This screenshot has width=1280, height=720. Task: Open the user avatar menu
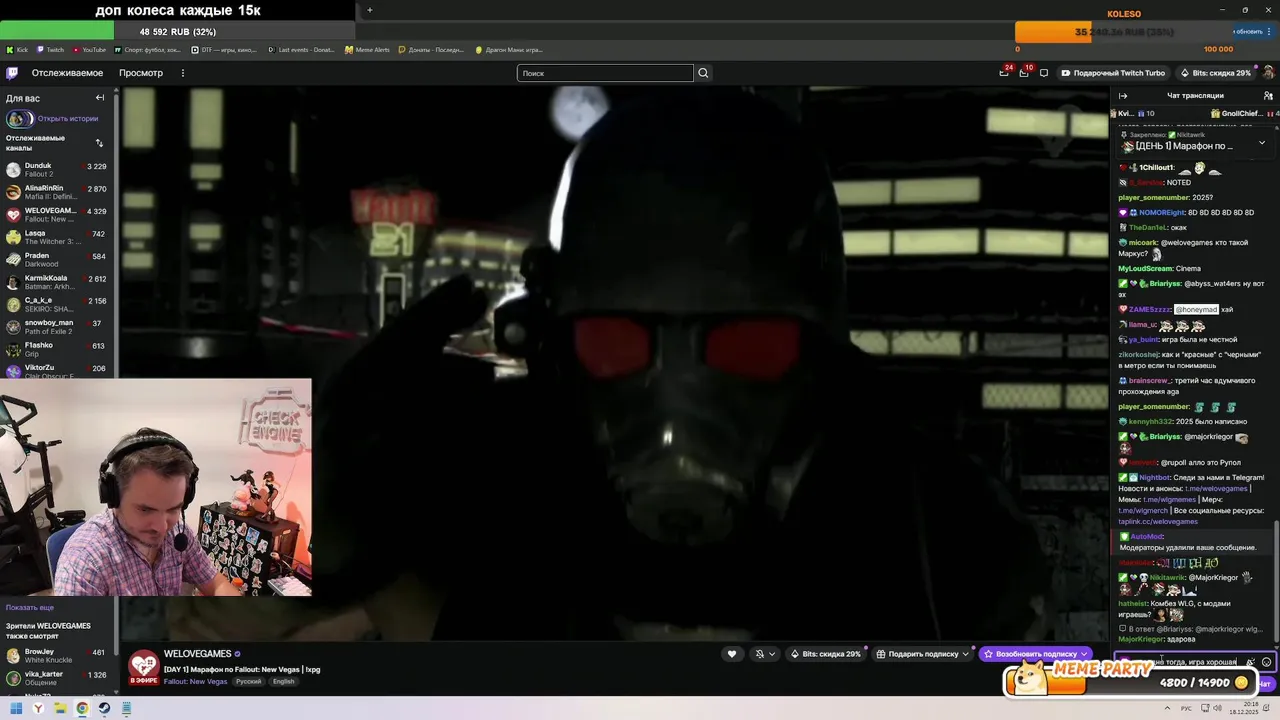click(1268, 73)
